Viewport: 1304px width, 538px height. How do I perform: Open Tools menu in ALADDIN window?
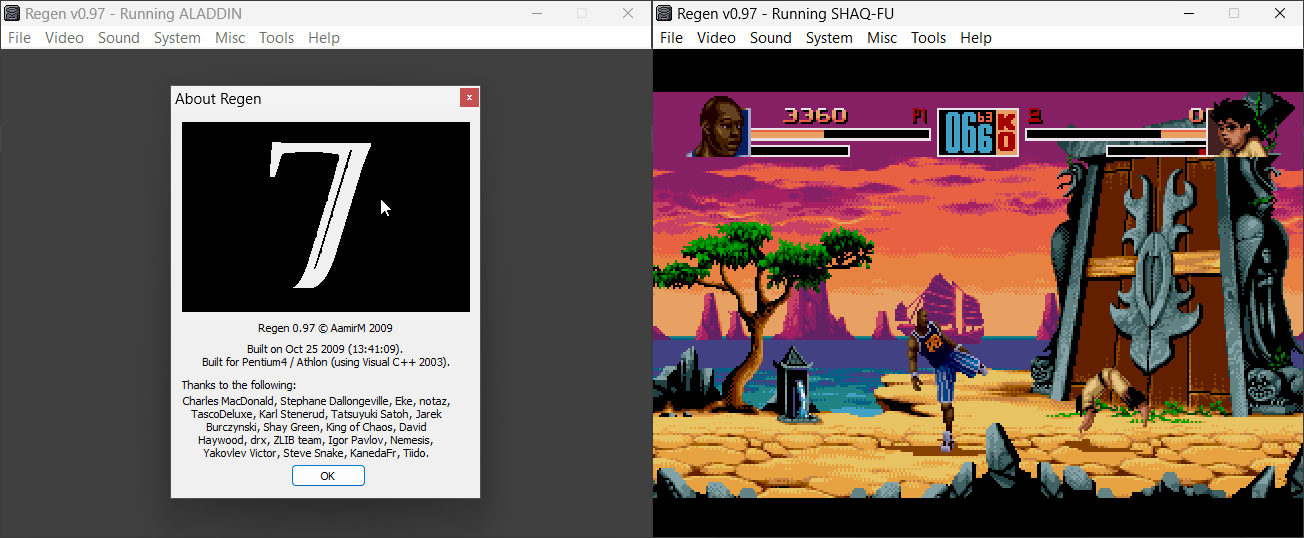[x=276, y=38]
